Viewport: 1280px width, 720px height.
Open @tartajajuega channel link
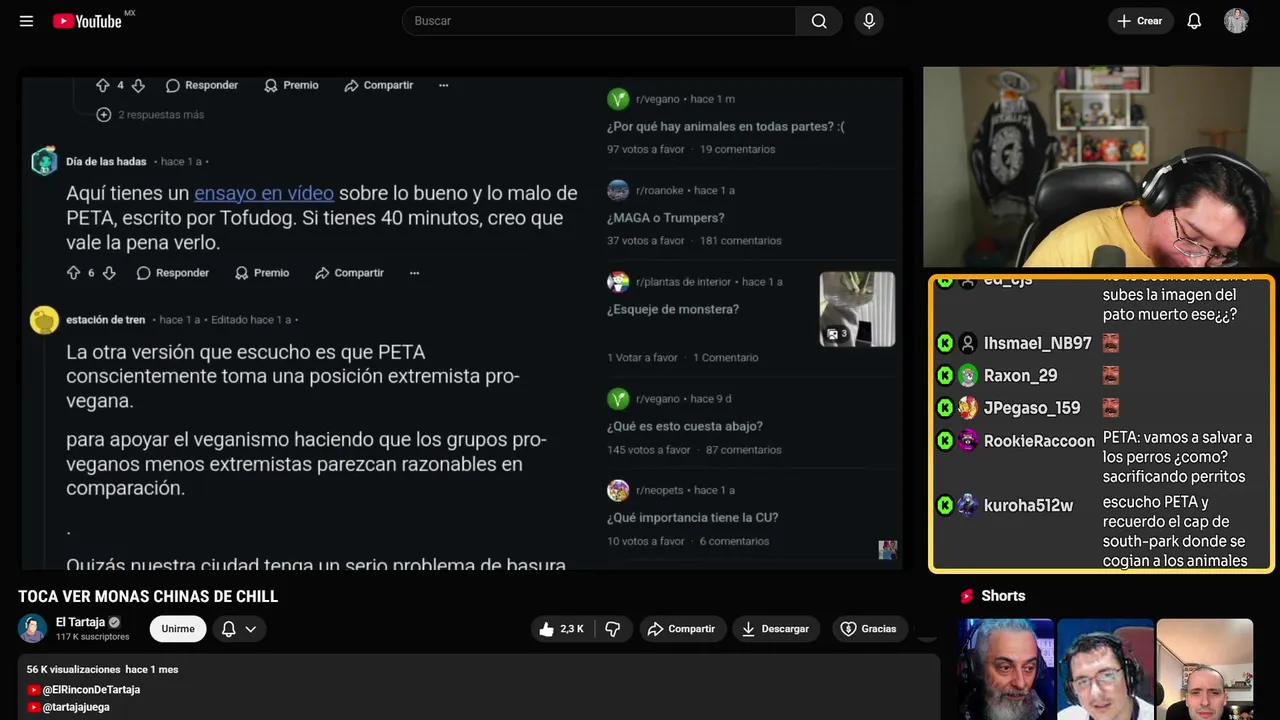pyautogui.click(x=76, y=707)
